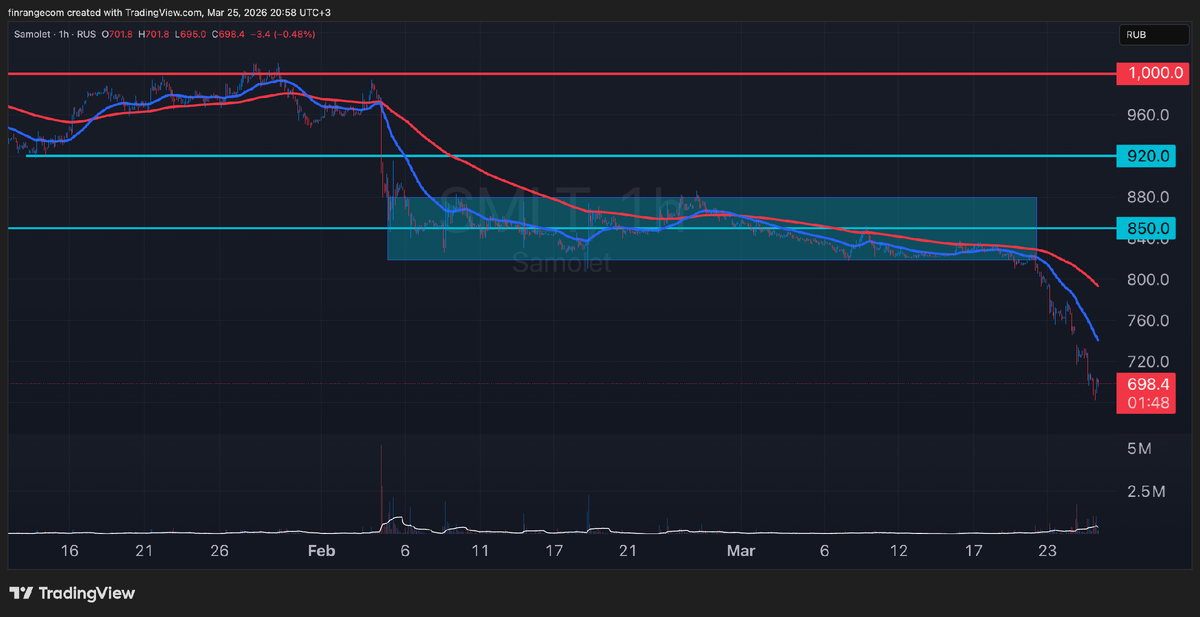Click the 800.0 price axis value
1200x617 pixels.
pyautogui.click(x=1147, y=280)
